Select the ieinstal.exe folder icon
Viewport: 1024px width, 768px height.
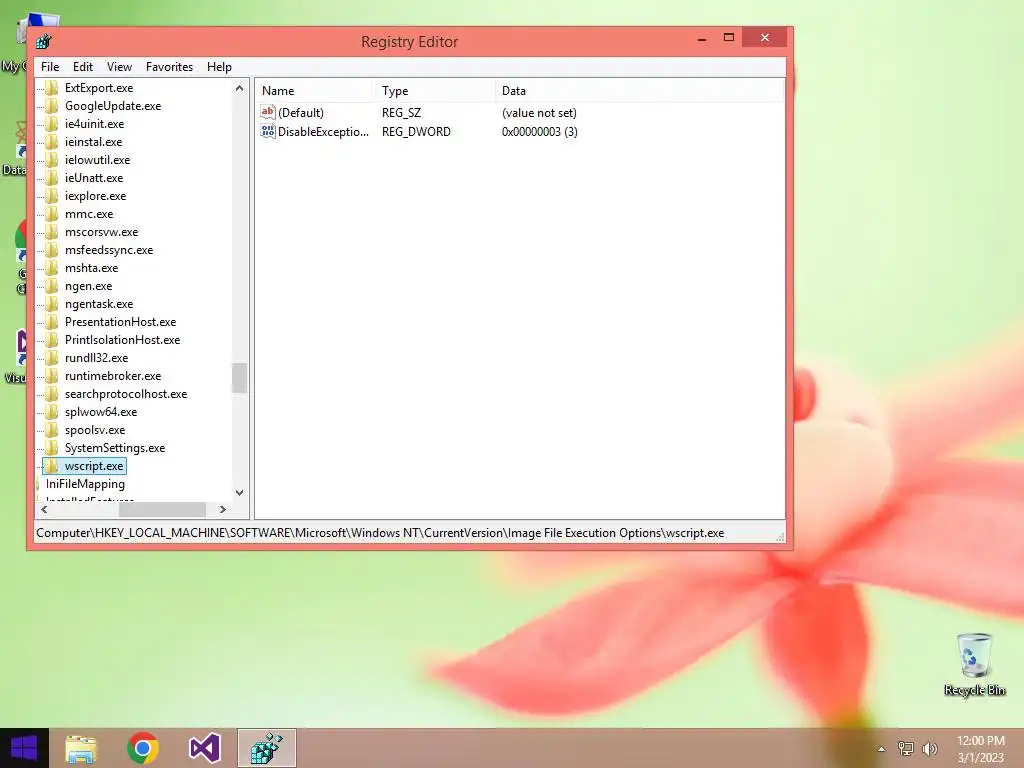tap(52, 142)
